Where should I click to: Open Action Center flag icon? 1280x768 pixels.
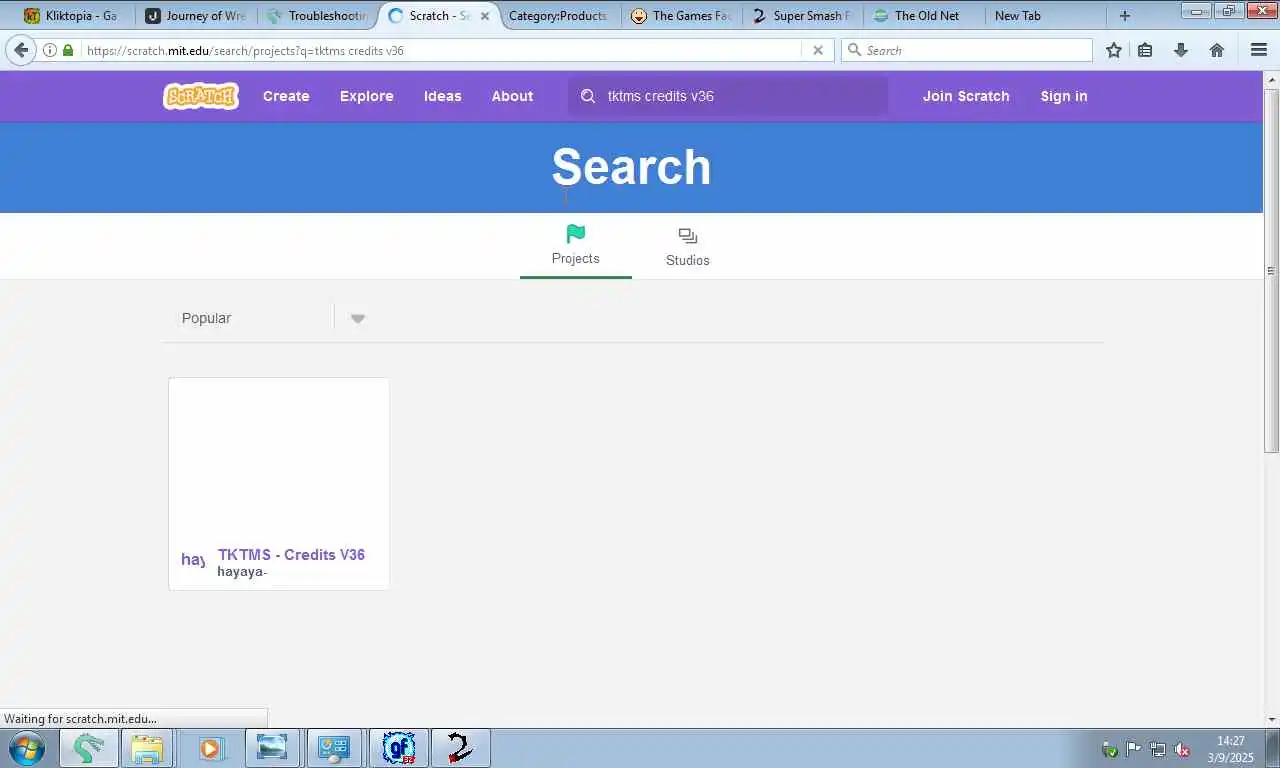[1134, 749]
